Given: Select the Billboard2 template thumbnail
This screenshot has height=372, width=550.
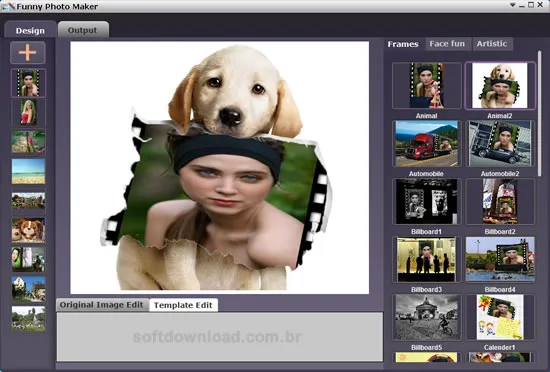Looking at the screenshot, I should [x=500, y=201].
